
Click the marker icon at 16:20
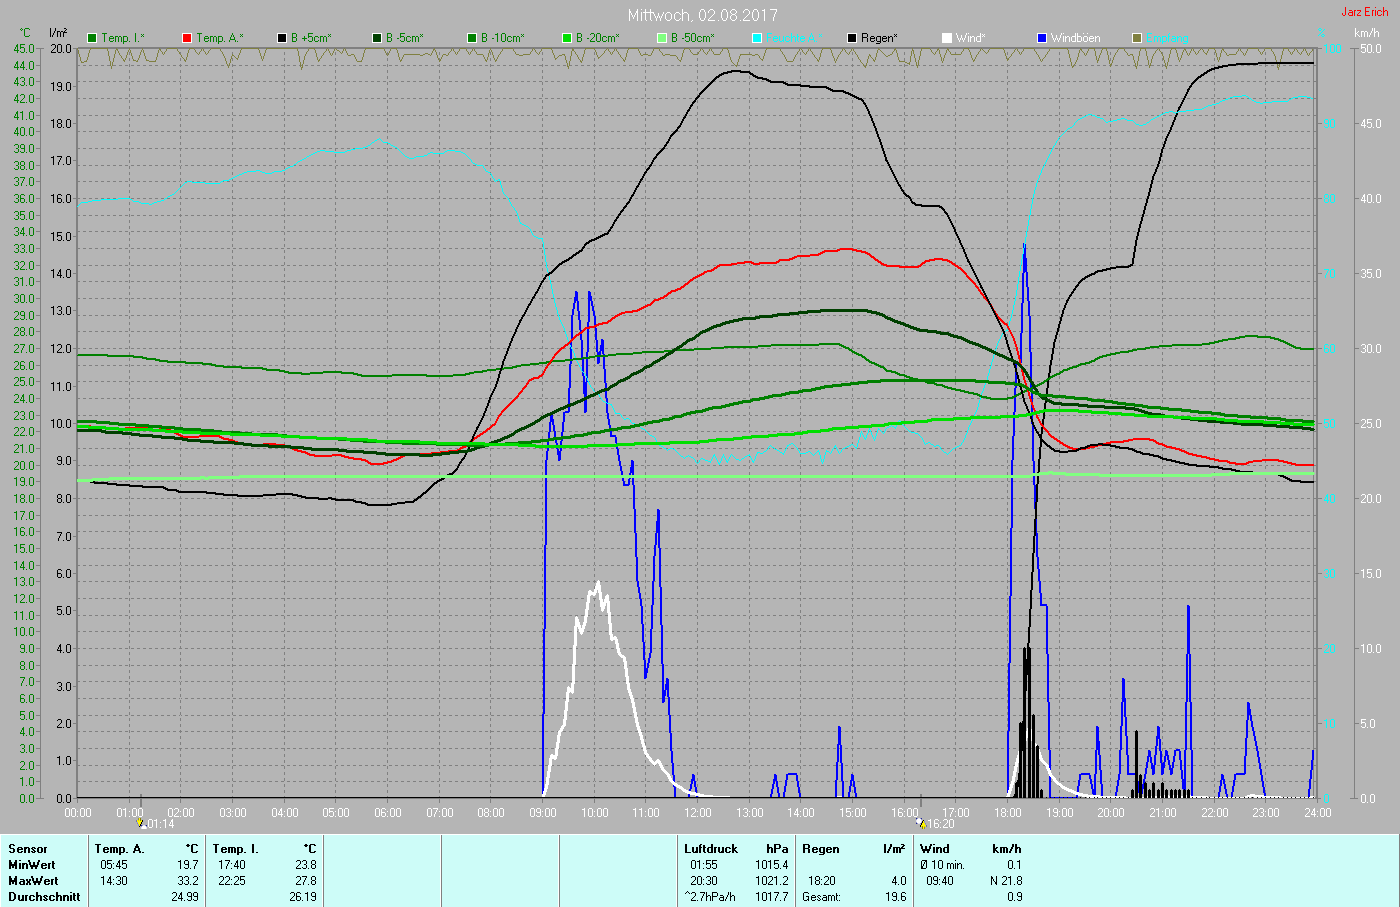(921, 824)
